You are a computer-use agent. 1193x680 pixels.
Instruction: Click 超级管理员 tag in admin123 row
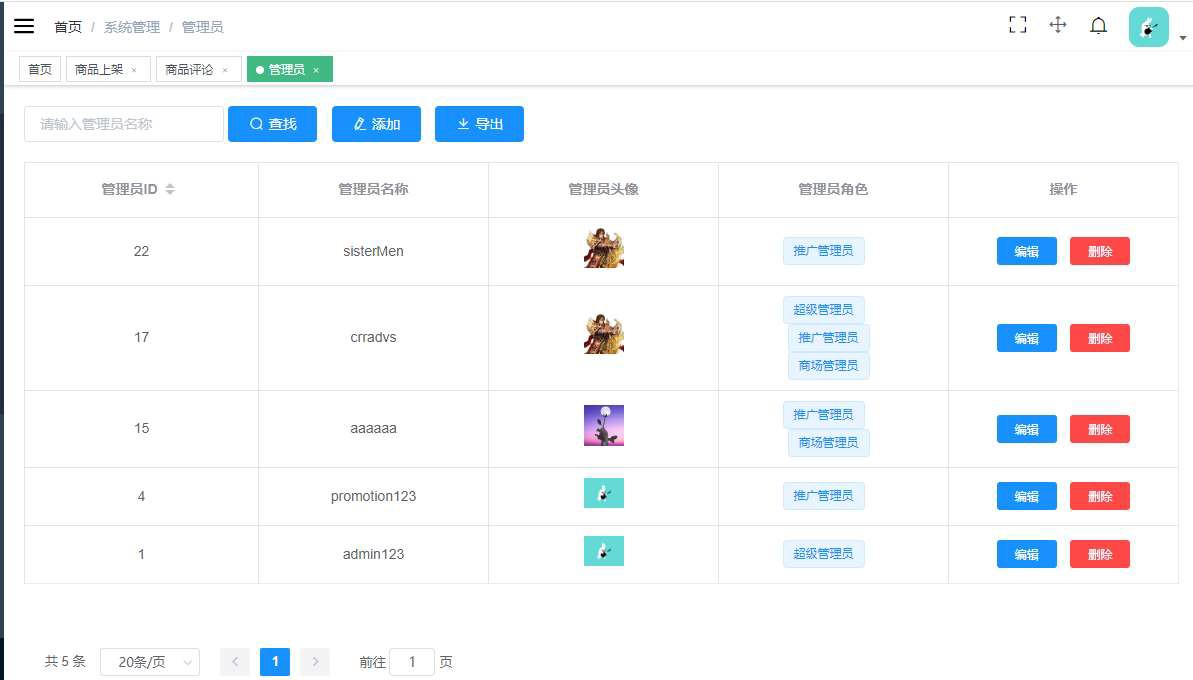[823, 554]
